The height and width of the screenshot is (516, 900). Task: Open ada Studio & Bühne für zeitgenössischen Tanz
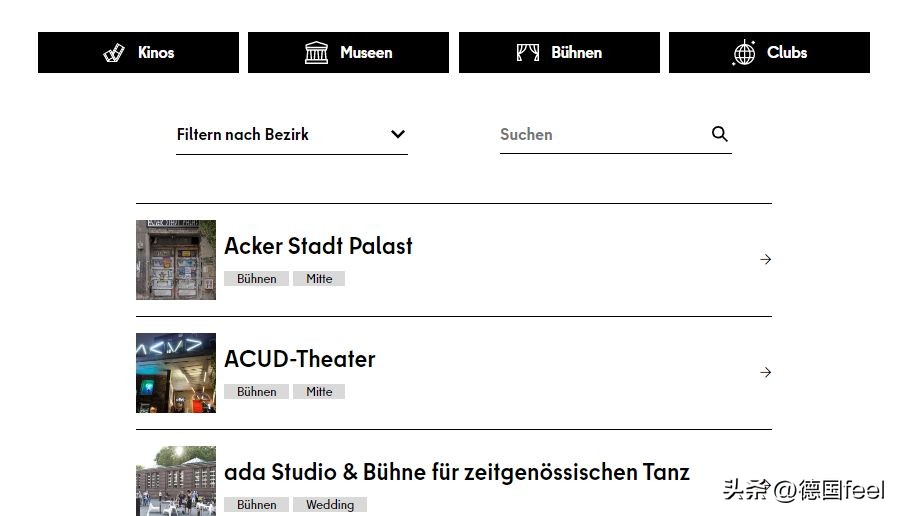pos(456,472)
